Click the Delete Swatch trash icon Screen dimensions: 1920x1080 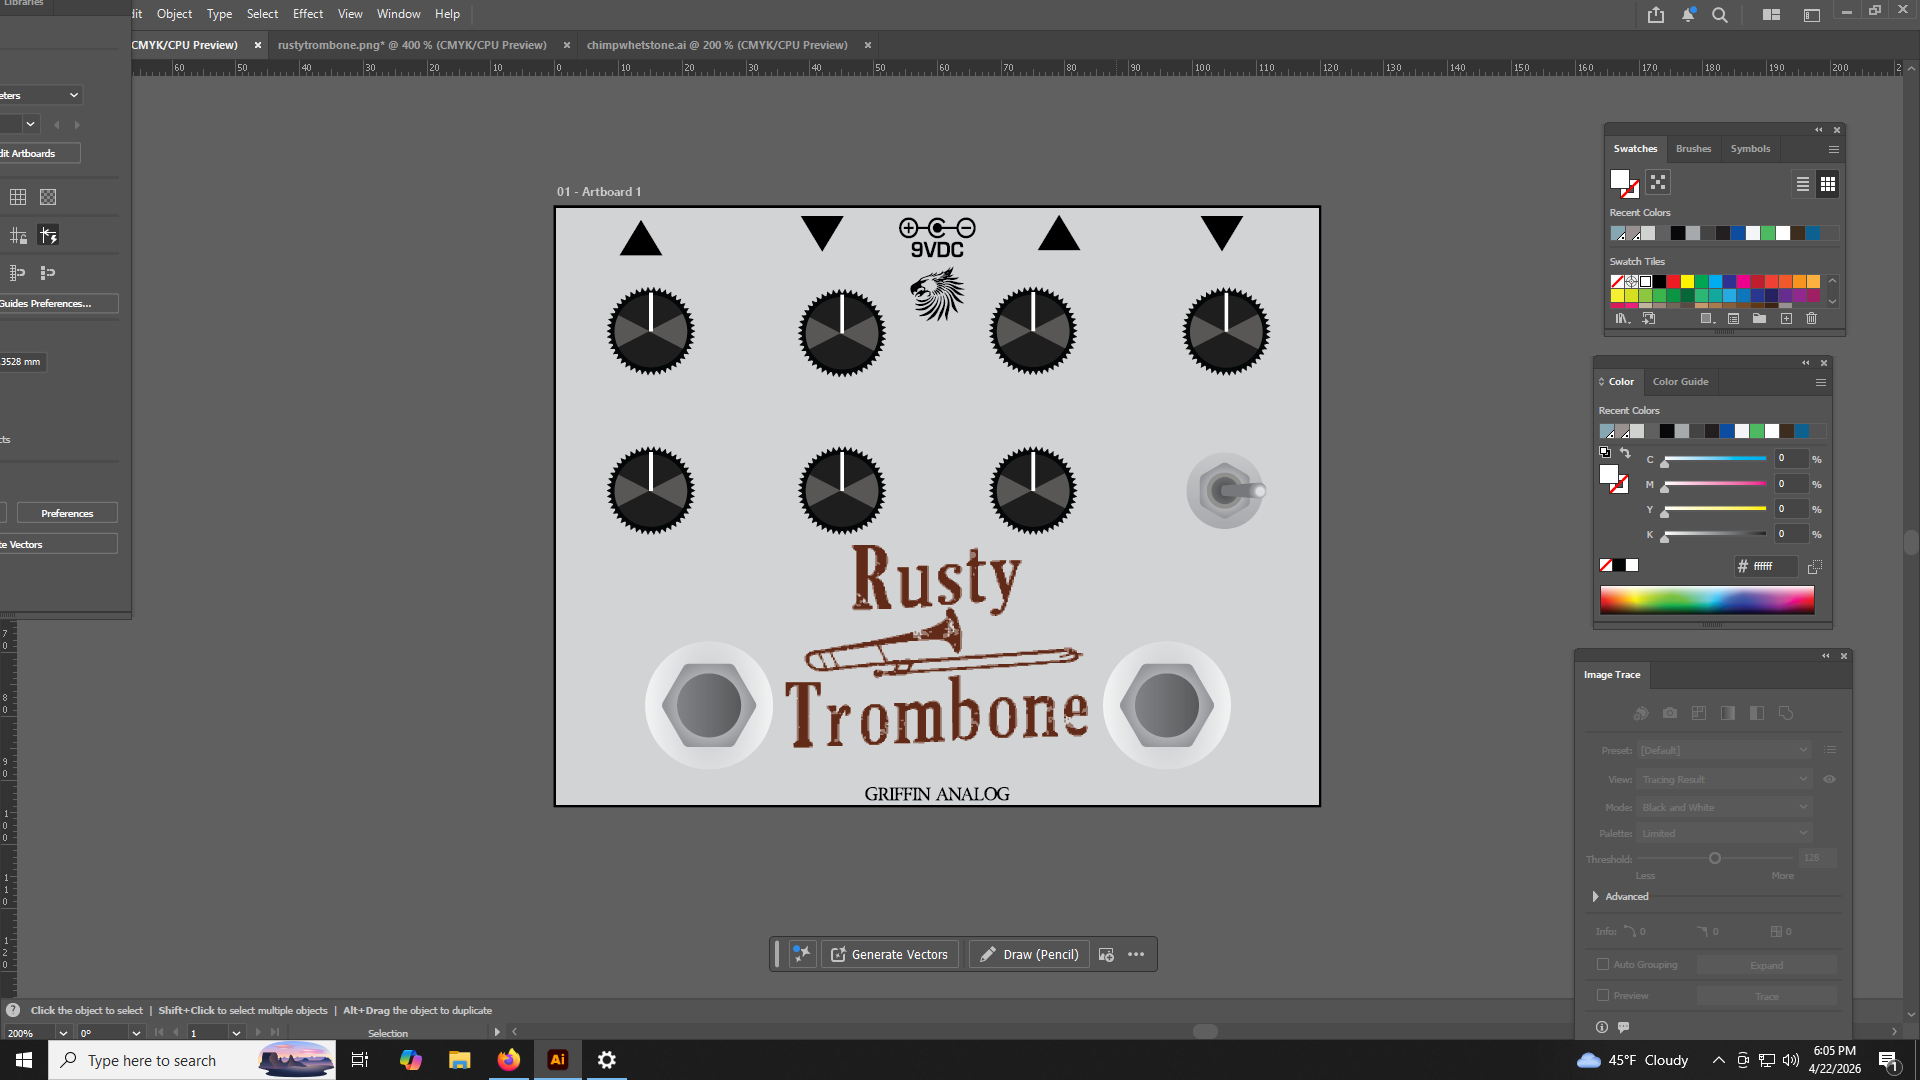tap(1811, 319)
